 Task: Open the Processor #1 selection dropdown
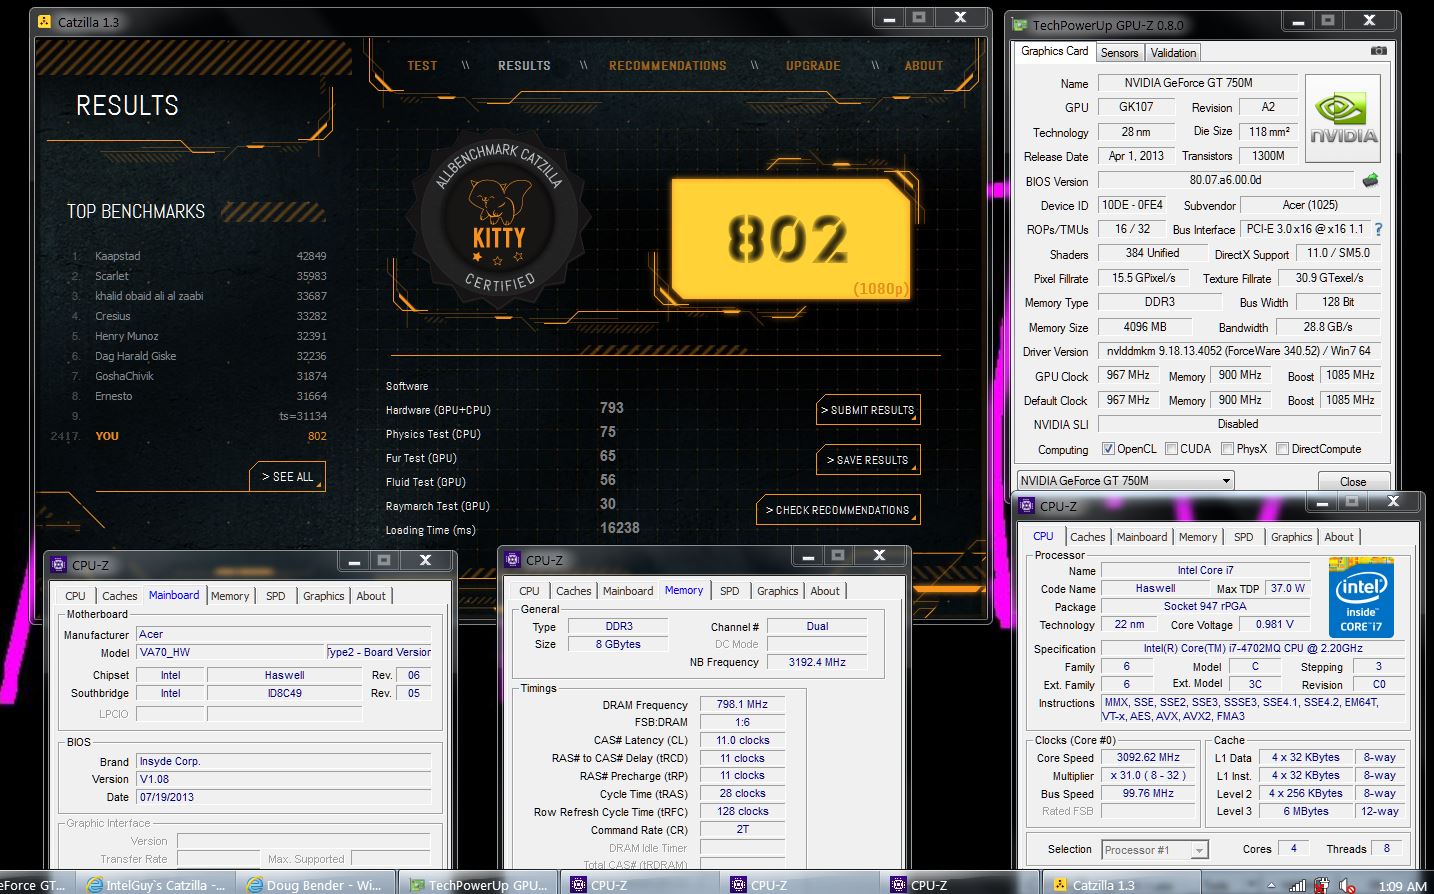pyautogui.click(x=1155, y=850)
